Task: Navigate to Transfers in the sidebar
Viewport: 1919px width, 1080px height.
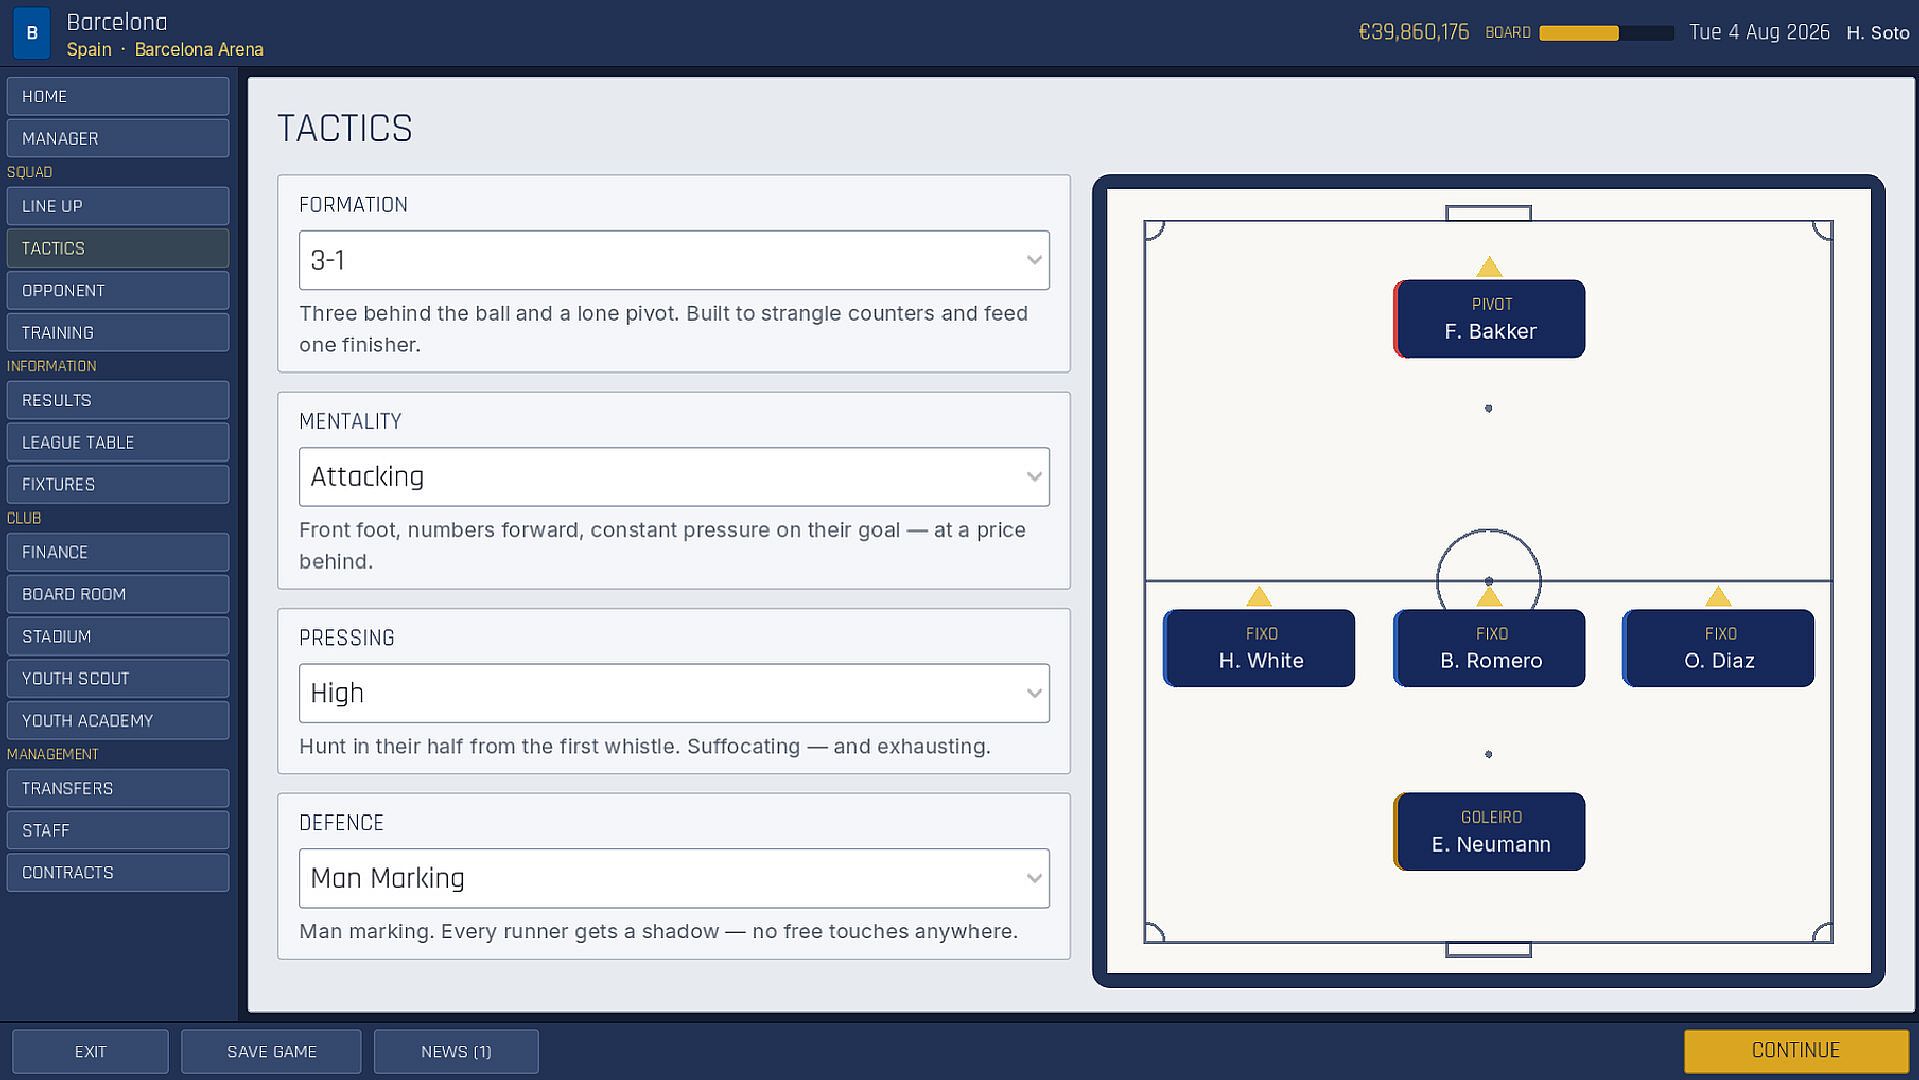Action: tap(118, 788)
